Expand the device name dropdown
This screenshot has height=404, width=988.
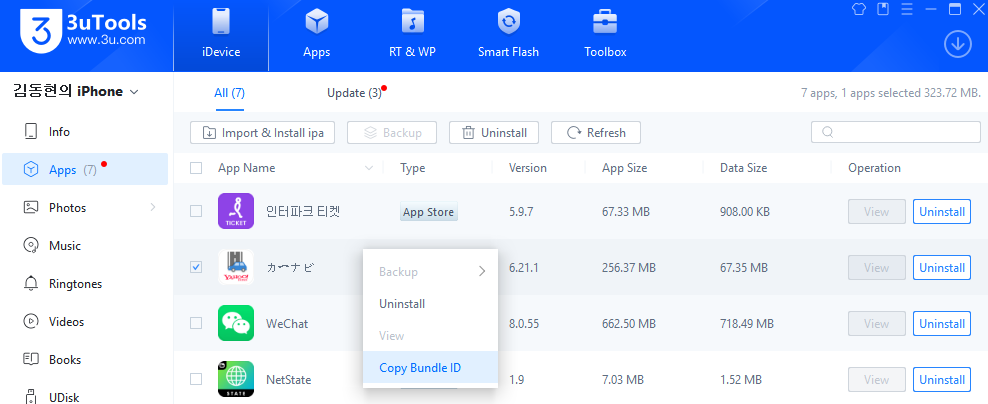coord(134,92)
